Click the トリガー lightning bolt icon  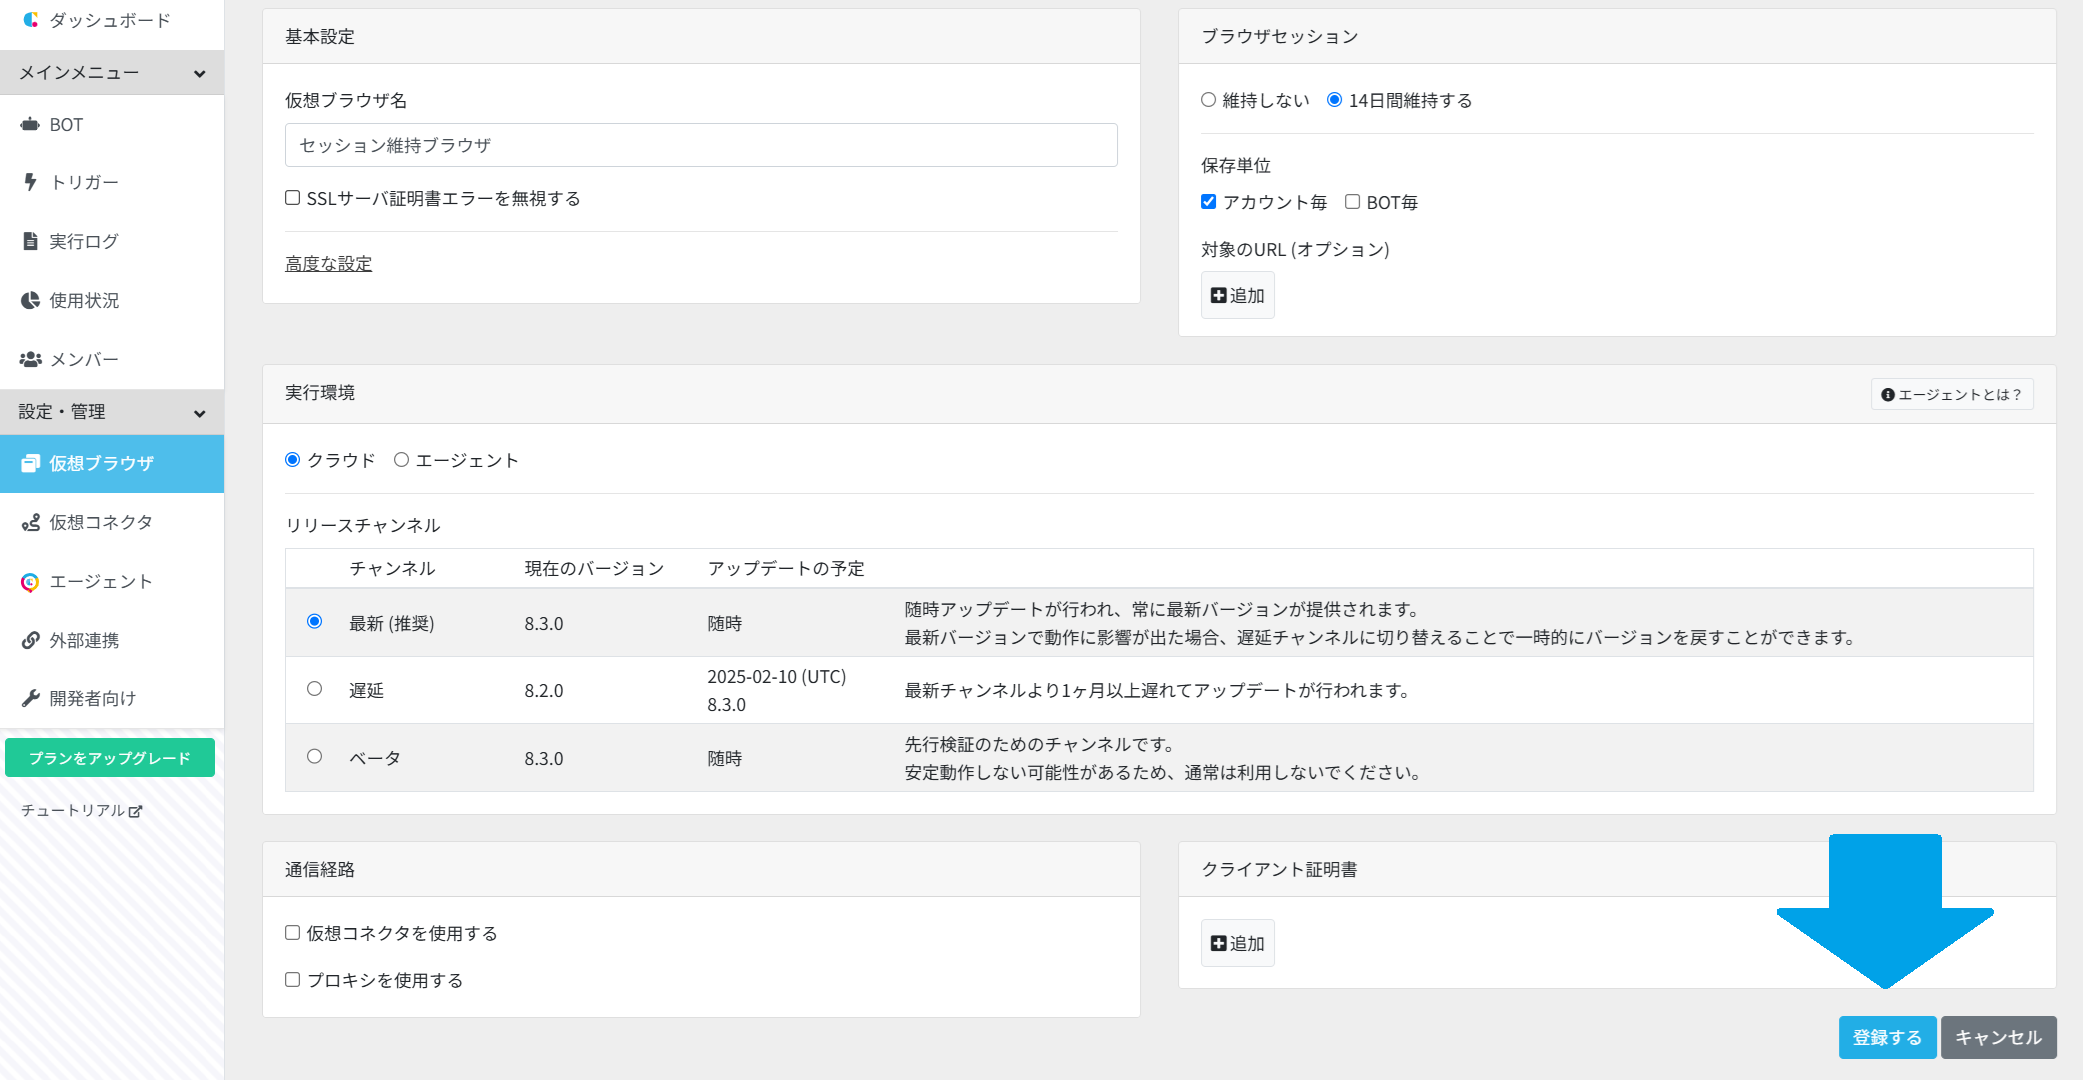point(30,182)
